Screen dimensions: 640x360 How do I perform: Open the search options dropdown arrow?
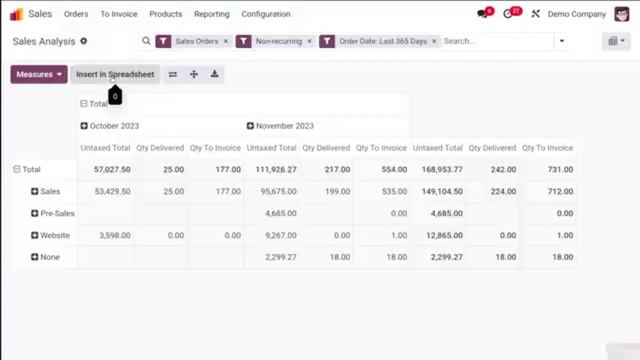[562, 41]
